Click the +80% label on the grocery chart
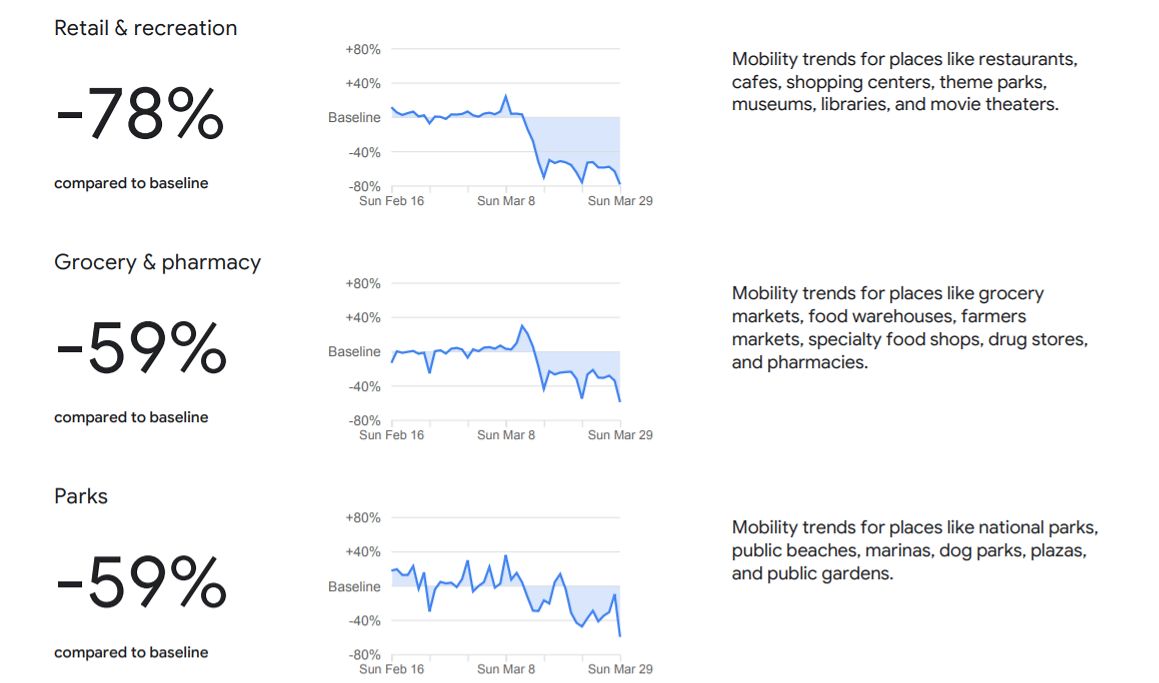 point(362,284)
